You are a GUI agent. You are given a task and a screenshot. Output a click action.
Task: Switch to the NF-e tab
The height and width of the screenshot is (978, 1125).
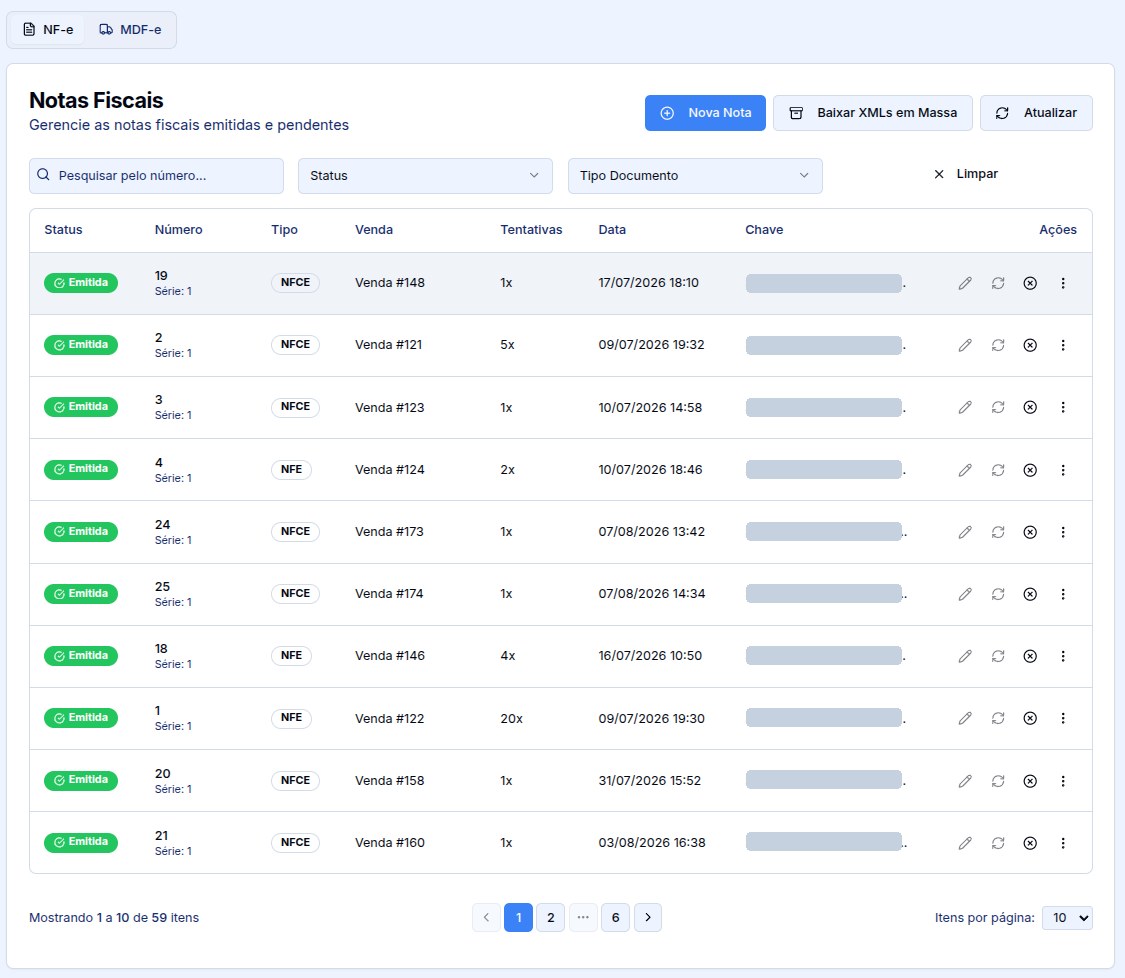tap(48, 29)
